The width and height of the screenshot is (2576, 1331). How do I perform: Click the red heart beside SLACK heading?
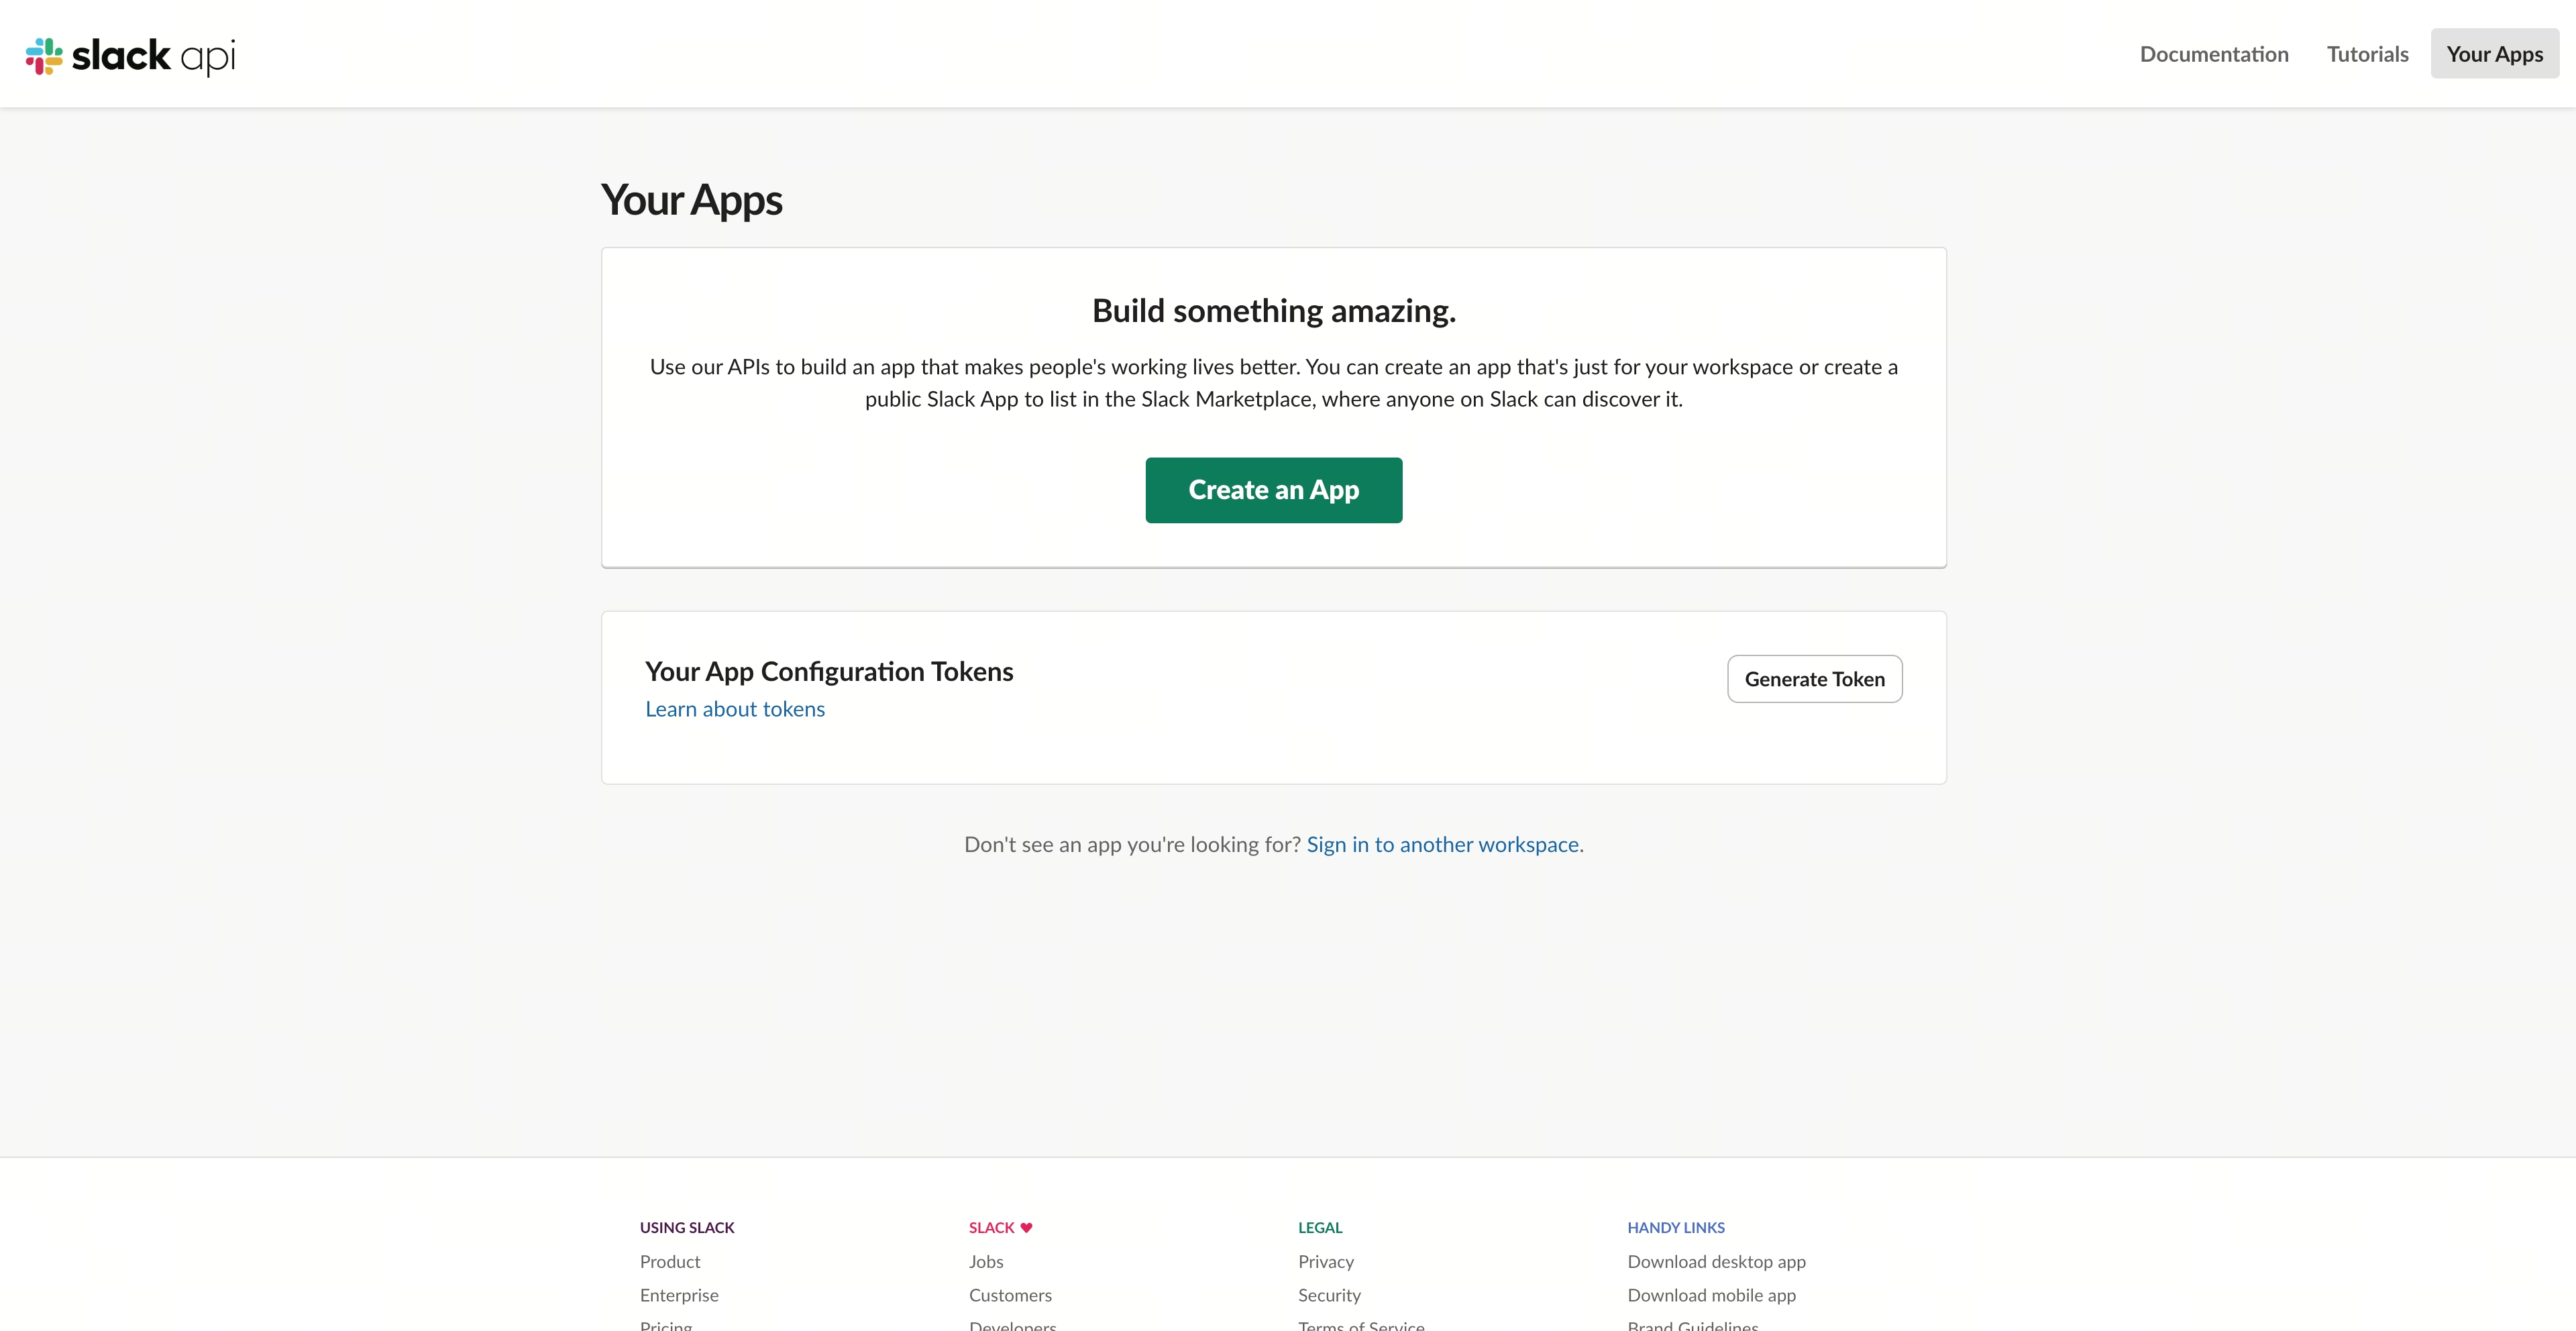point(1026,1227)
